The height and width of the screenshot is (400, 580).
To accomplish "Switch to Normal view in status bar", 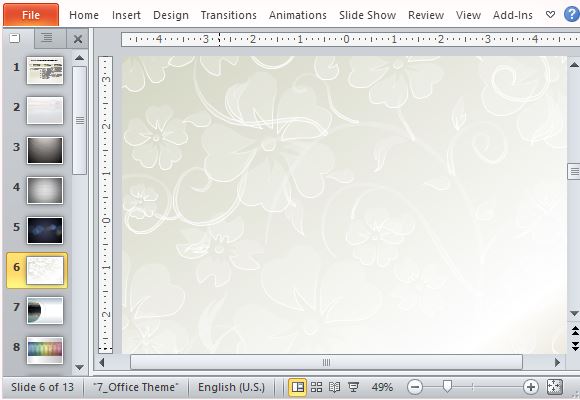I will [x=297, y=387].
